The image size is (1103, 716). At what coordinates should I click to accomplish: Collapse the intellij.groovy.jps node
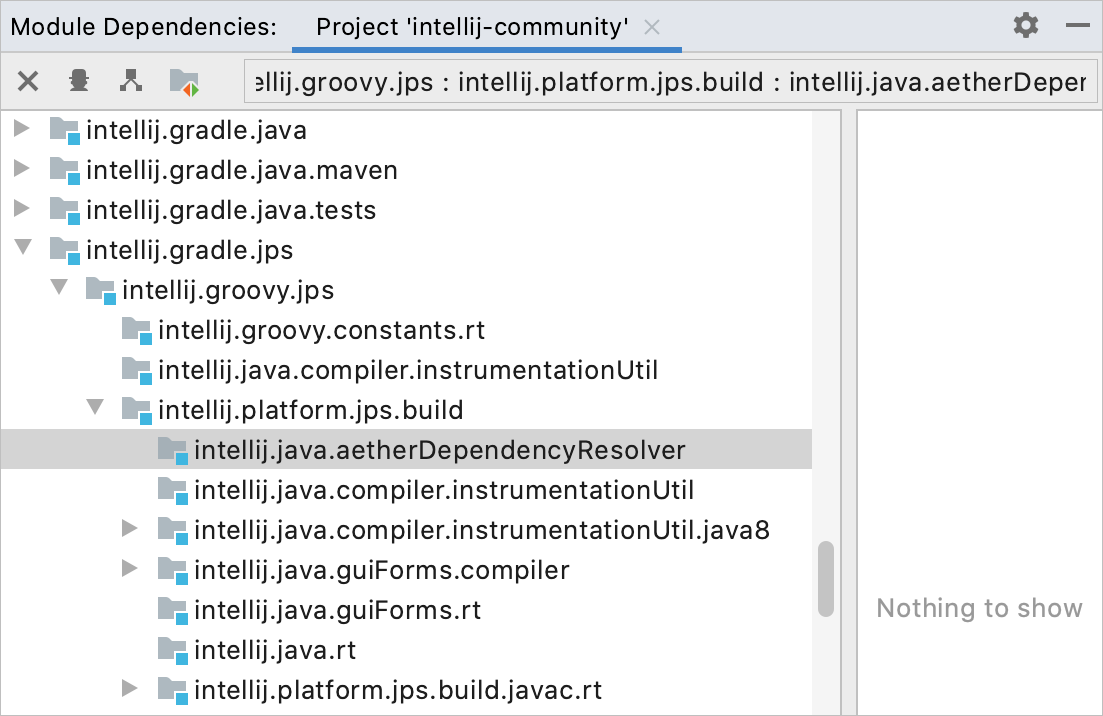pyautogui.click(x=58, y=289)
